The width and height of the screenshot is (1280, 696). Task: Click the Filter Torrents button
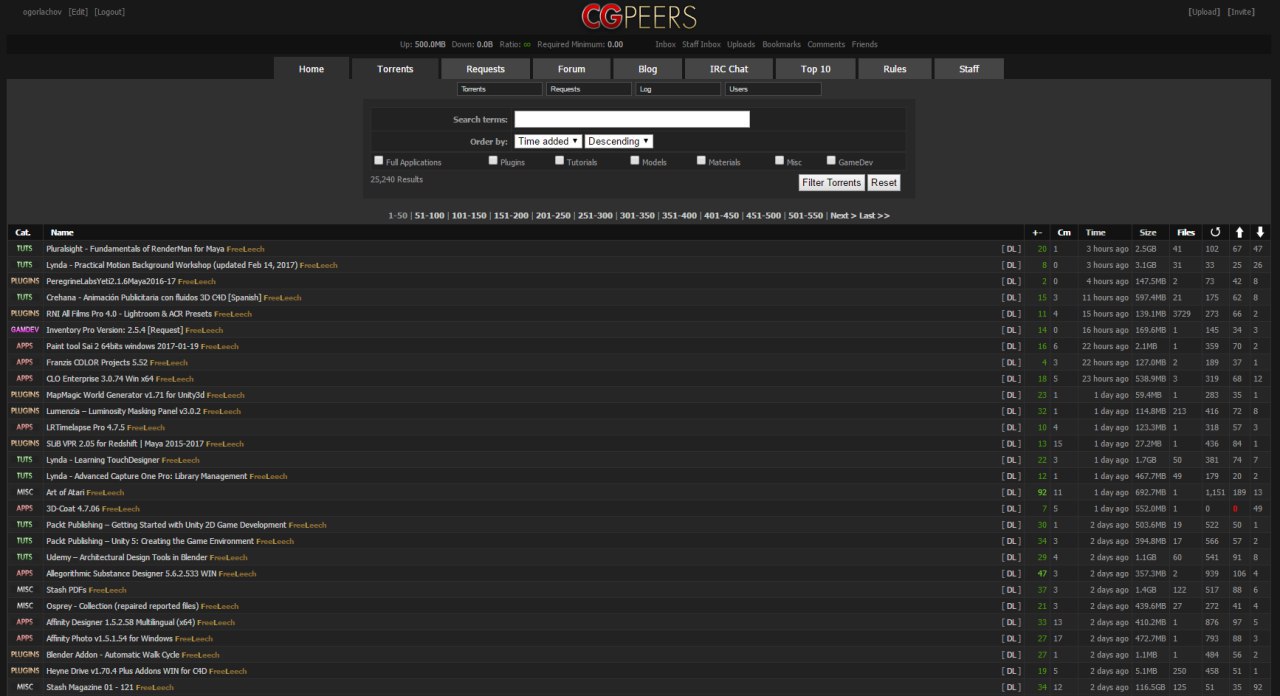(831, 183)
